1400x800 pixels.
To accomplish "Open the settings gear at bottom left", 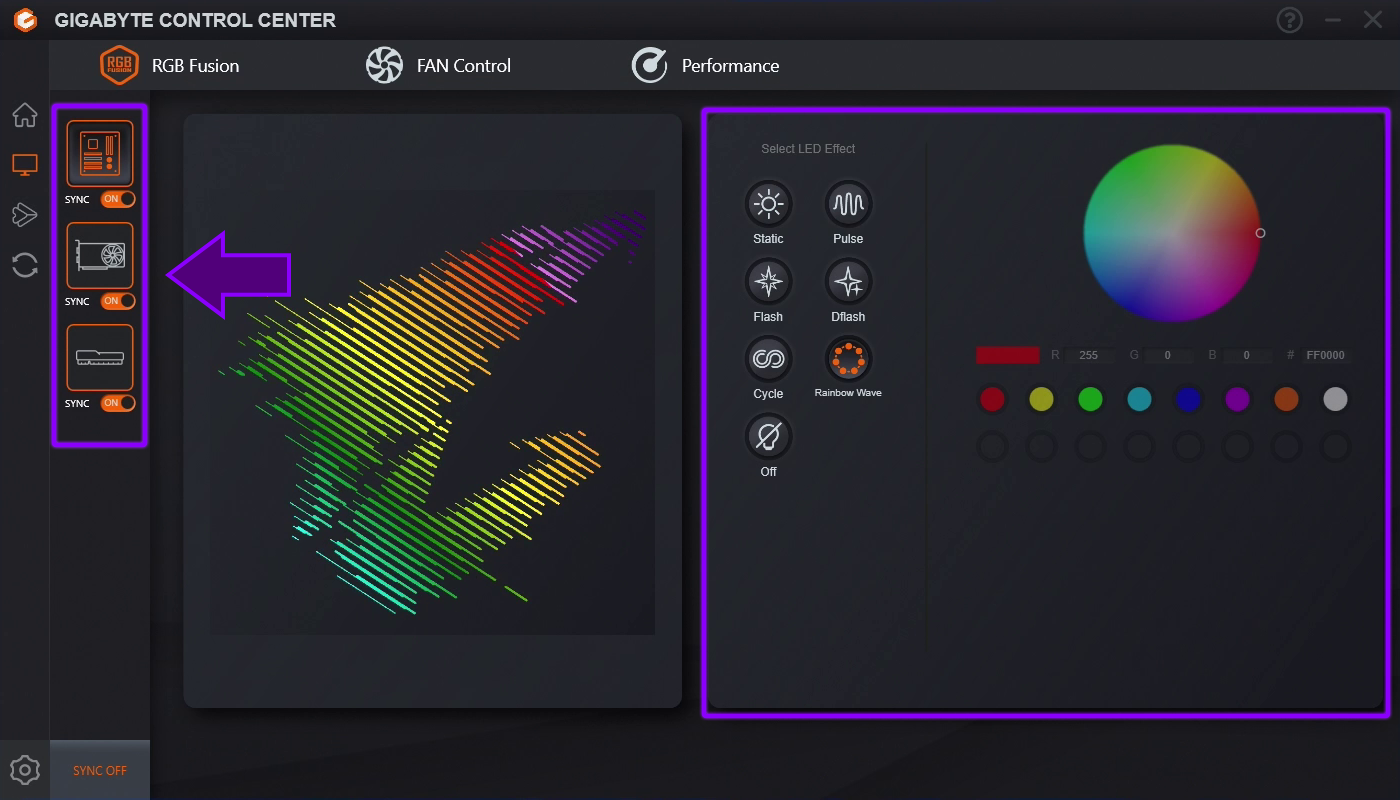I will point(24,768).
